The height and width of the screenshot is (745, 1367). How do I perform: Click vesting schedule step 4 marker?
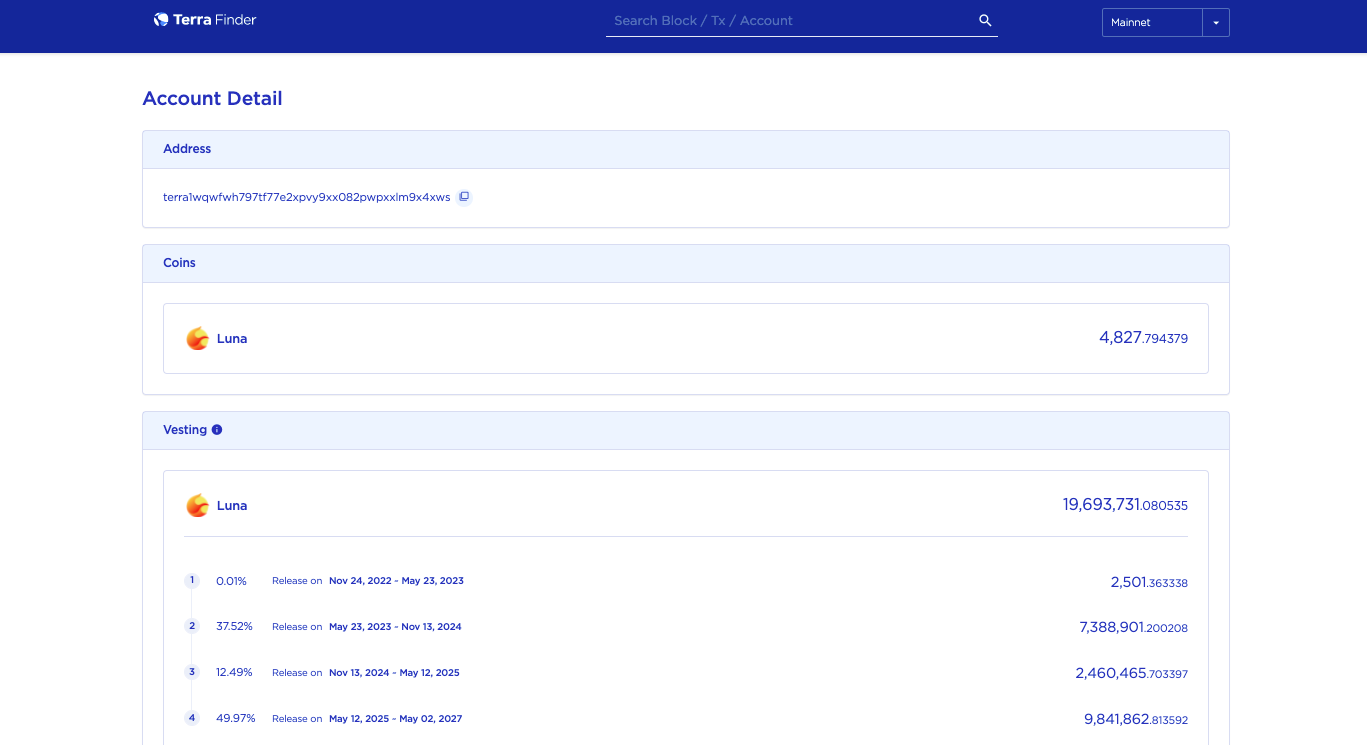(x=192, y=719)
